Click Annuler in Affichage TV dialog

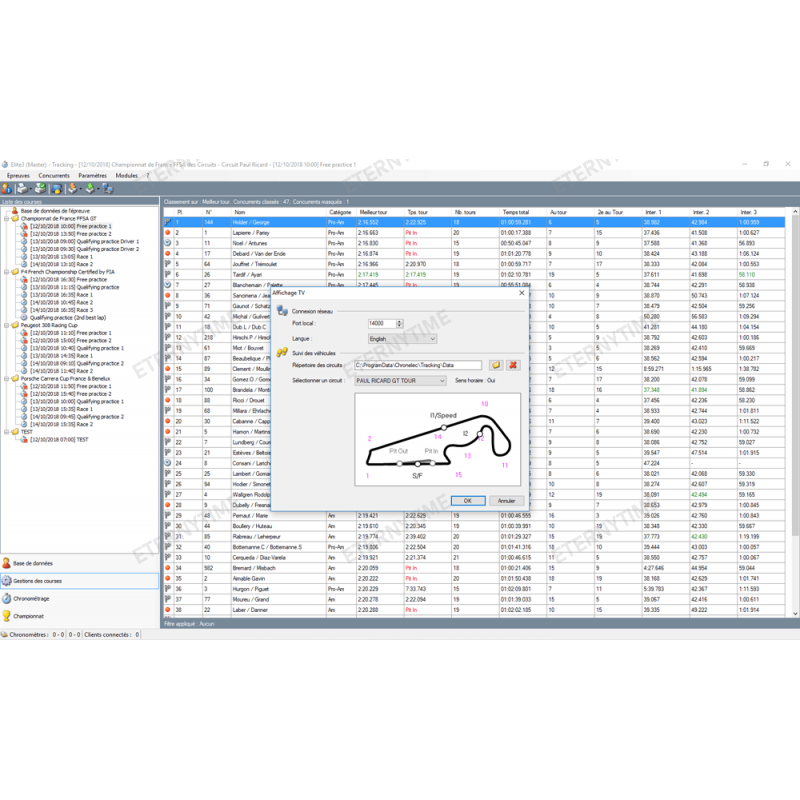506,501
